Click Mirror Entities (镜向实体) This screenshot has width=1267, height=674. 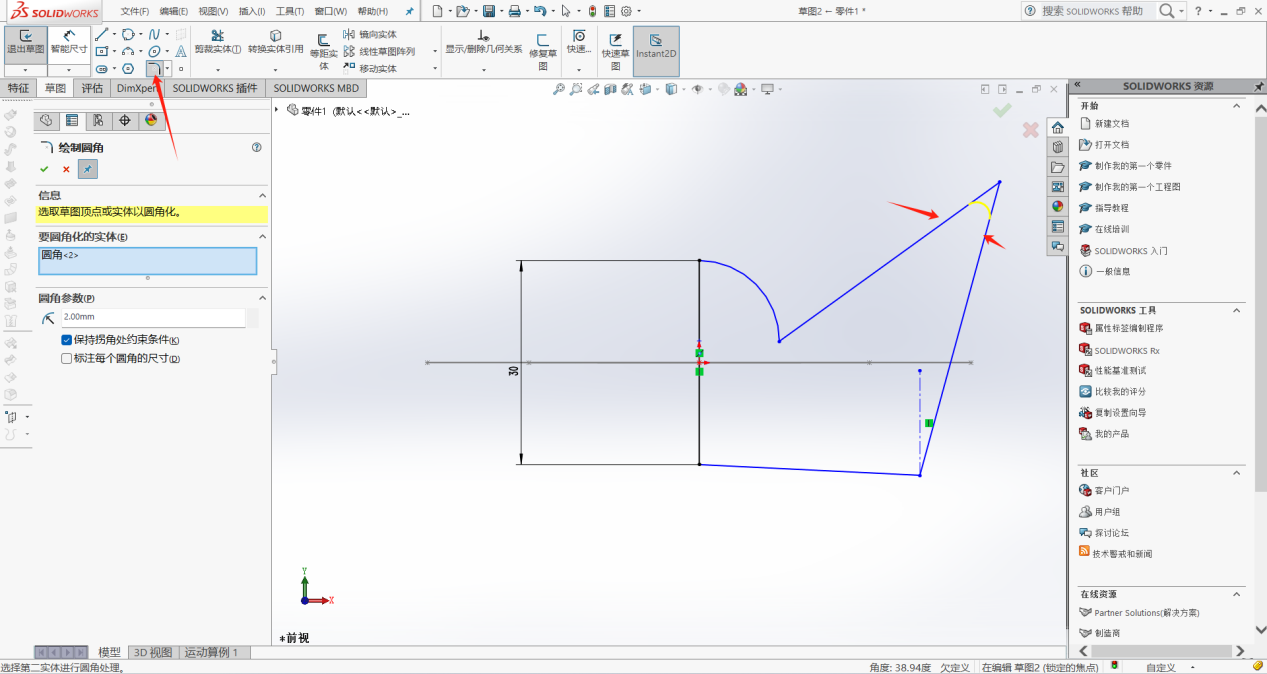click(370, 34)
